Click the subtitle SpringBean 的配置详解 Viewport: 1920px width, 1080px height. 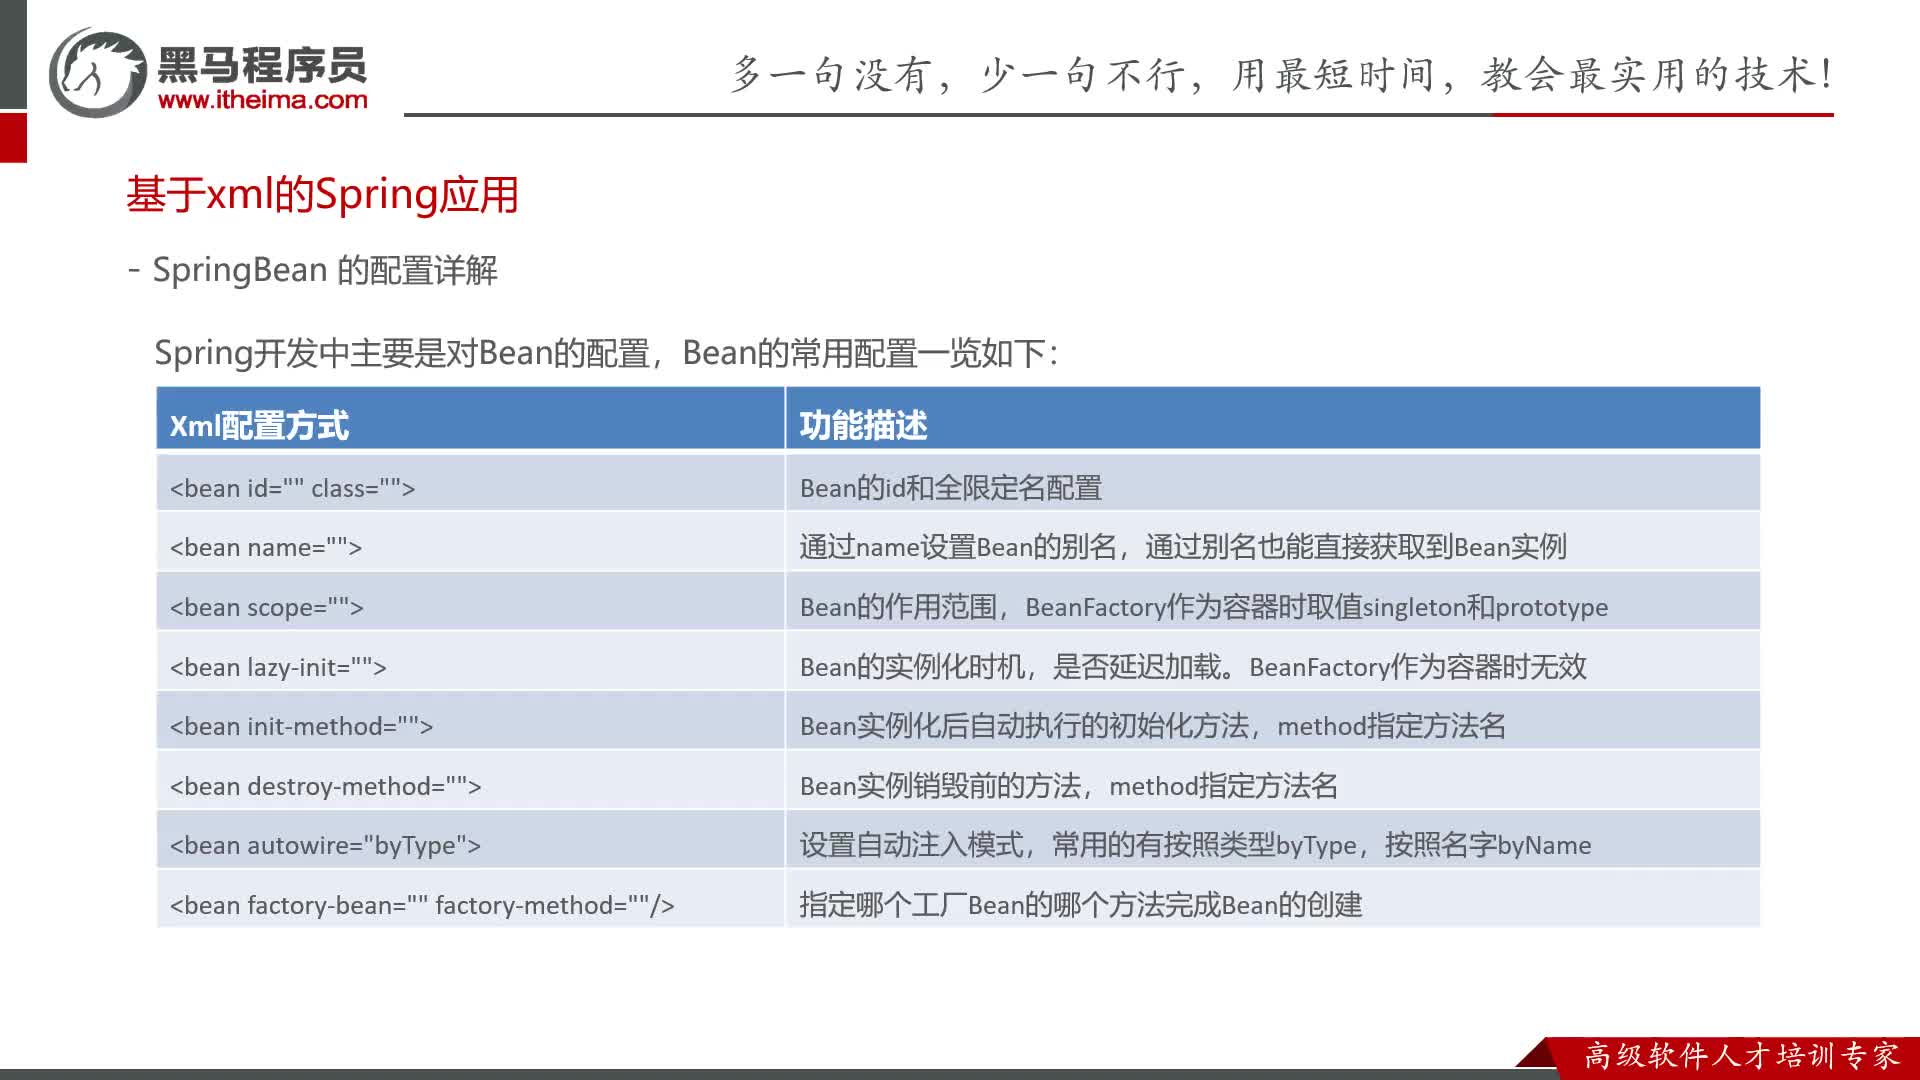(x=325, y=270)
